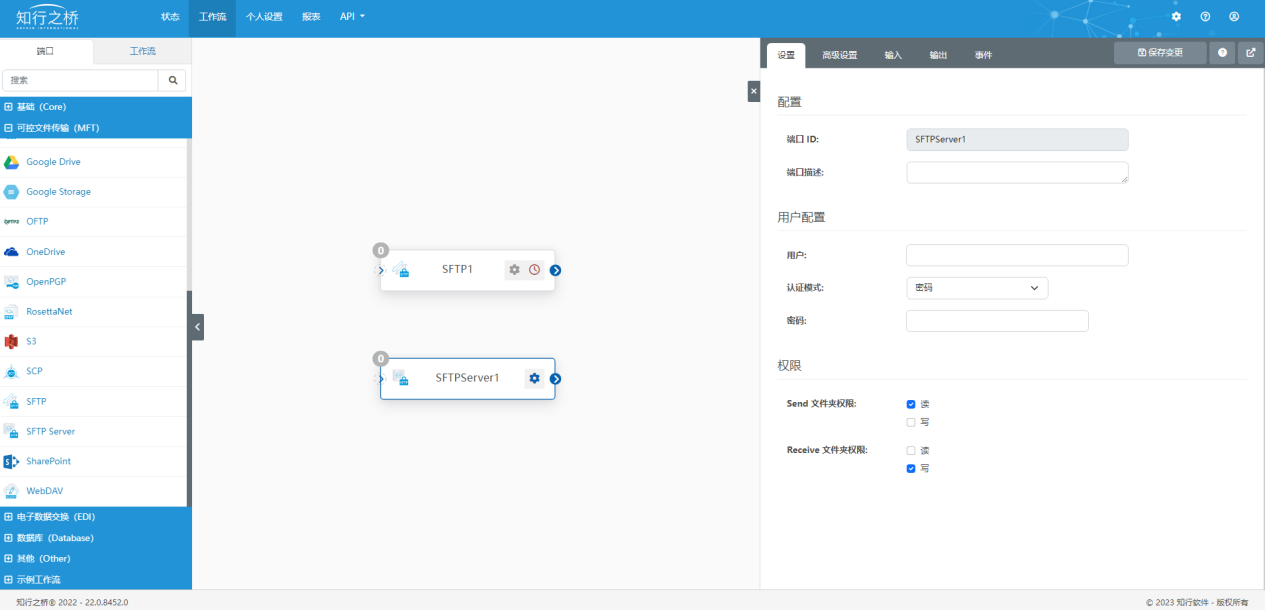Click the output arrow of SFTP1 node
This screenshot has height=610, width=1265.
pyautogui.click(x=556, y=270)
